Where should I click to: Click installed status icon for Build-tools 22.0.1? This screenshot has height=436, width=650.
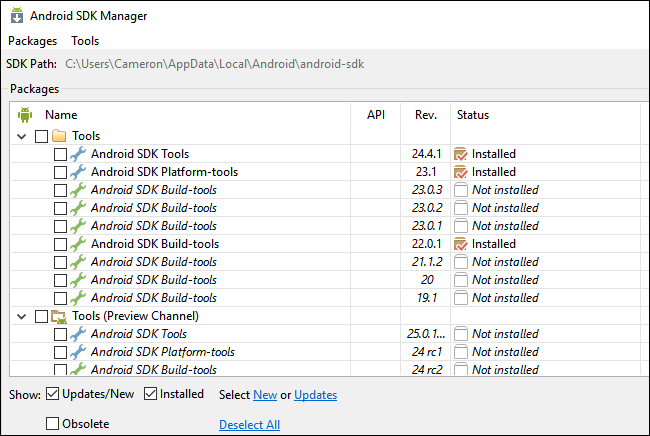click(460, 244)
